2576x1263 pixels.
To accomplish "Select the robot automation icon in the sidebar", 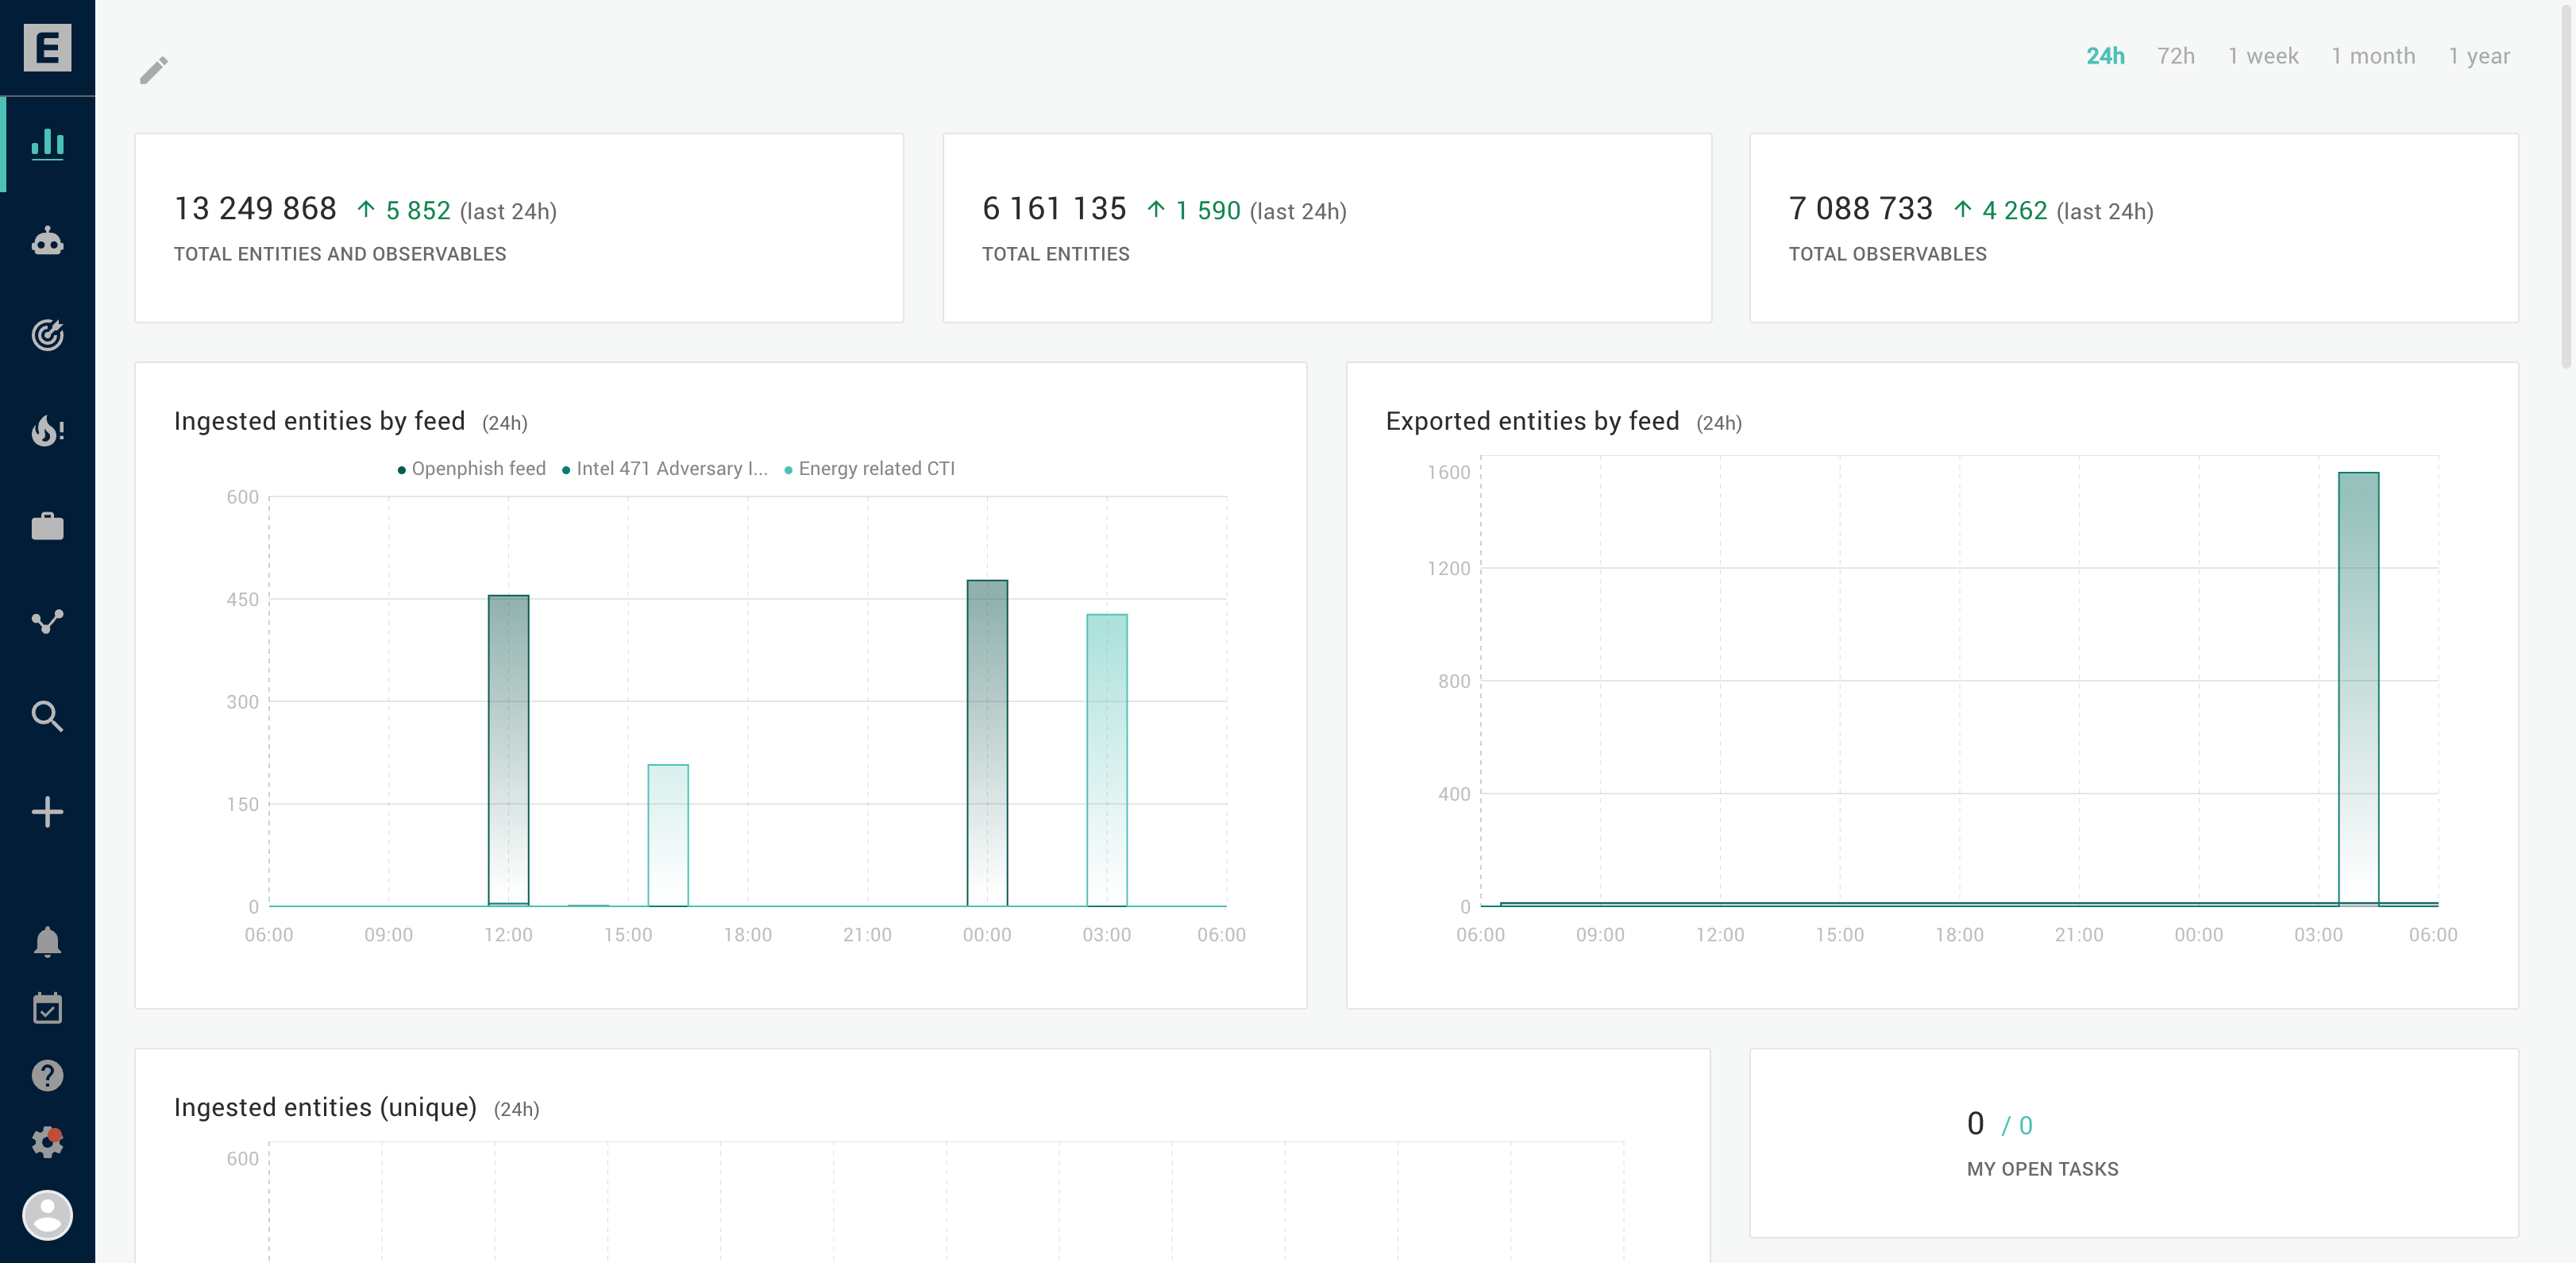I will [x=47, y=240].
